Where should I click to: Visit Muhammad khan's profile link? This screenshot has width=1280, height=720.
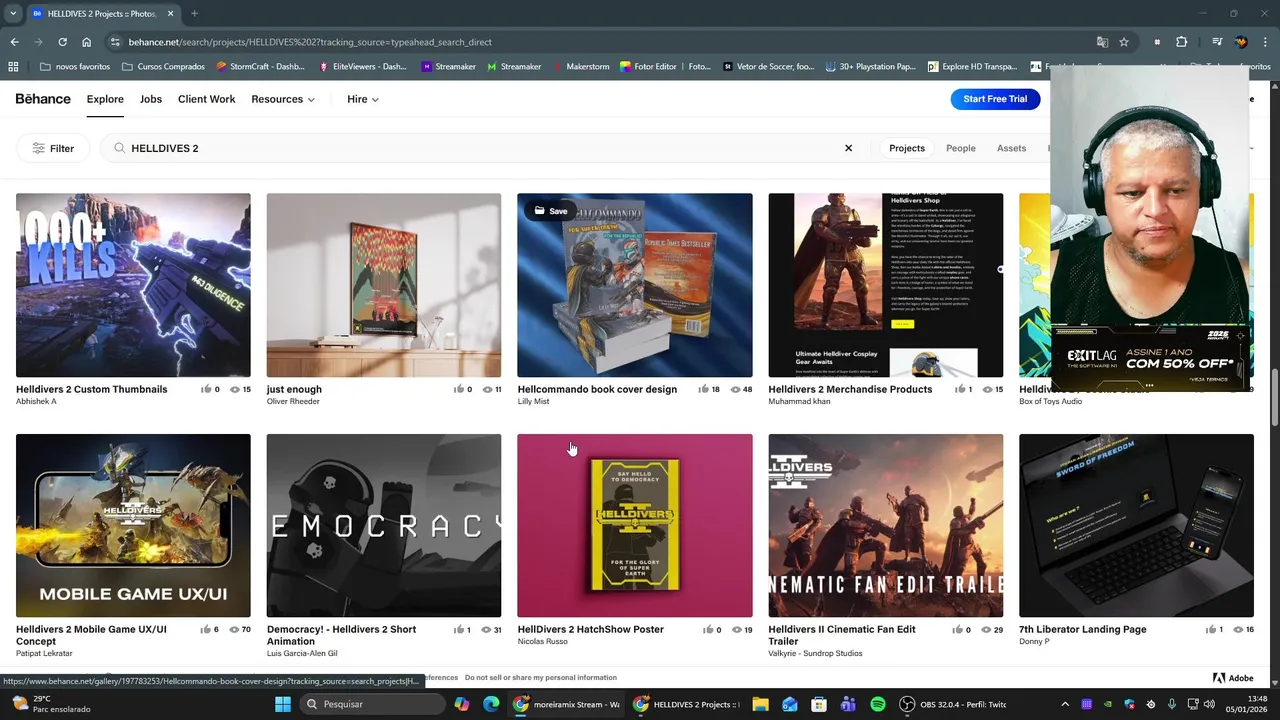tap(799, 402)
